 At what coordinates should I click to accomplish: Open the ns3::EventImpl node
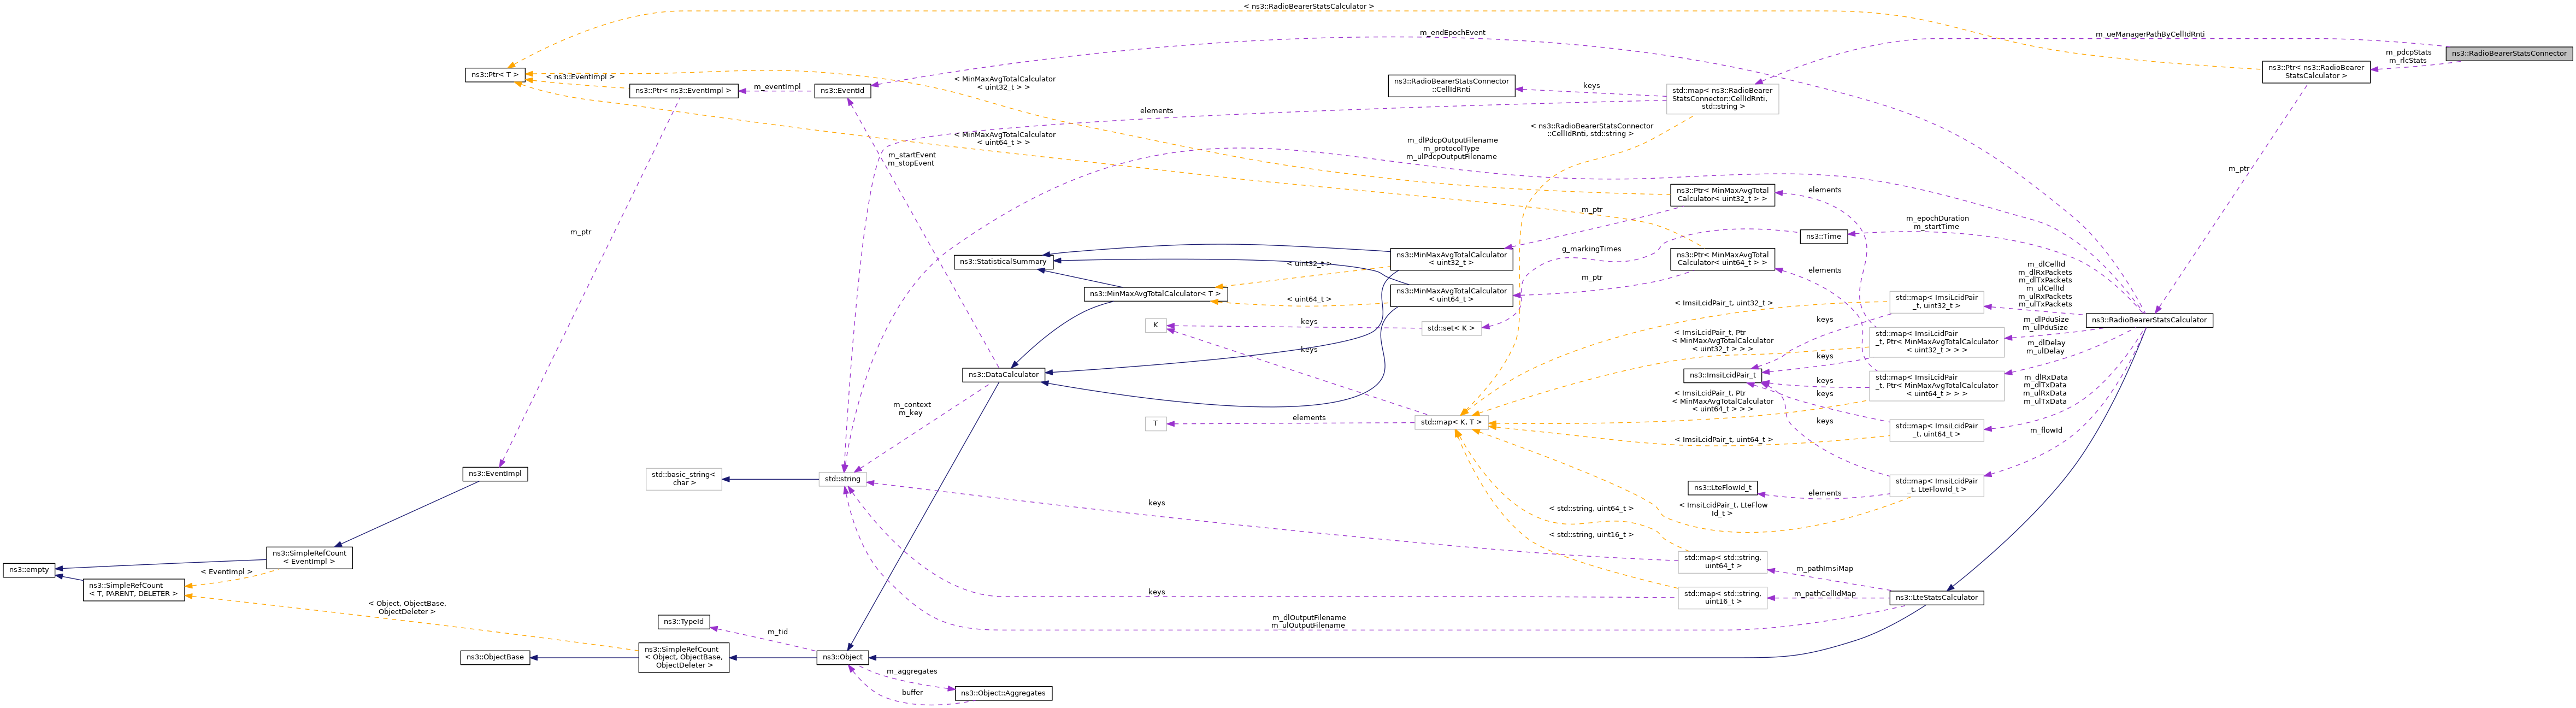[495, 474]
